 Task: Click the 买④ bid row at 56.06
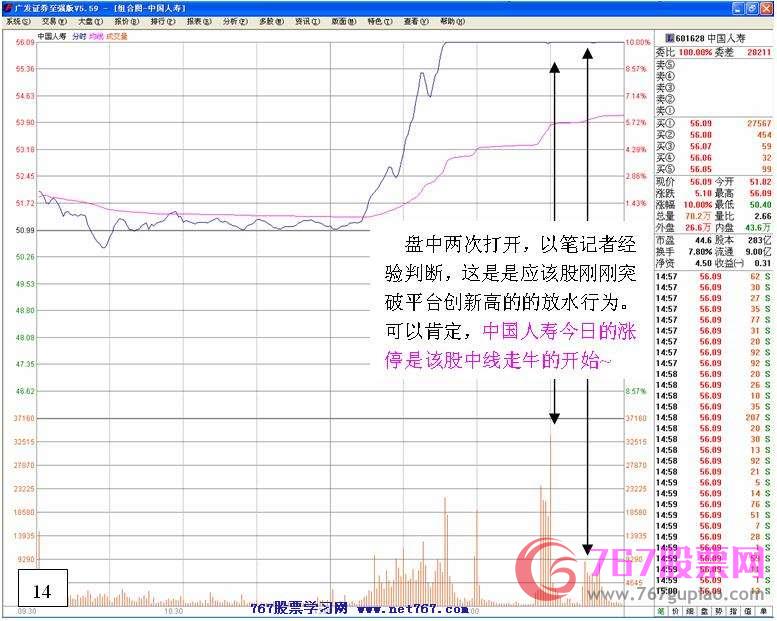click(x=714, y=158)
